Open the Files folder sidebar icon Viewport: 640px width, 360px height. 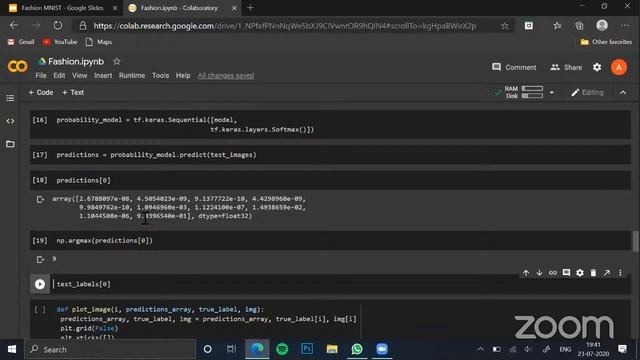coord(10,144)
